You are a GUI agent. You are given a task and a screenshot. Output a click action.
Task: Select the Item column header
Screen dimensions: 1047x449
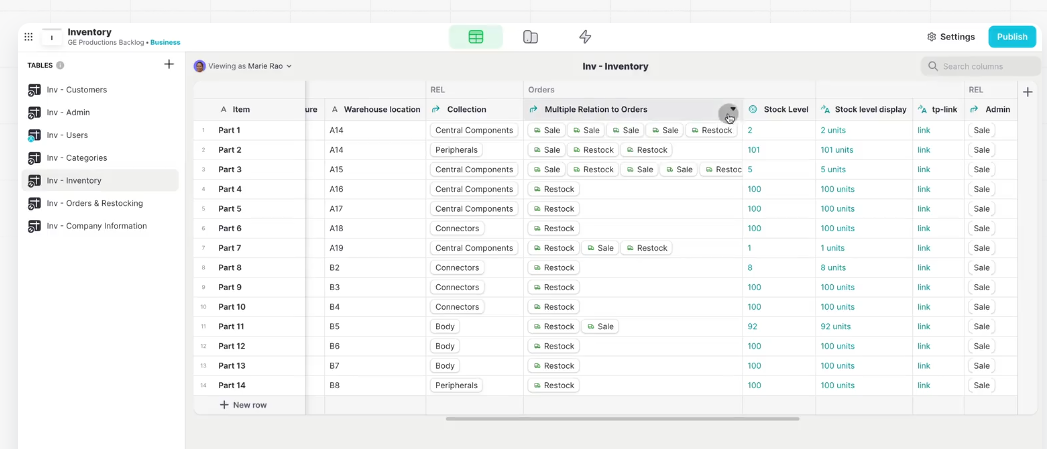click(249, 110)
